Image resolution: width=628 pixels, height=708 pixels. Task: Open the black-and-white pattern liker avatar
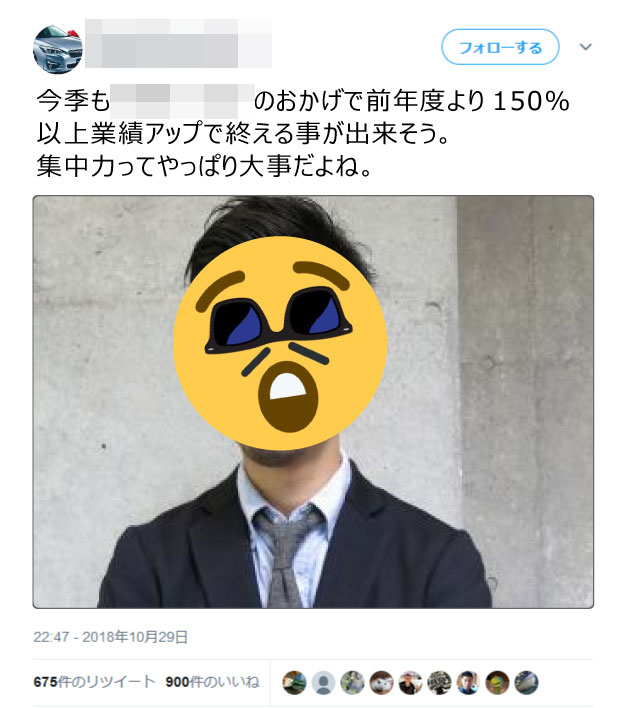tap(439, 682)
